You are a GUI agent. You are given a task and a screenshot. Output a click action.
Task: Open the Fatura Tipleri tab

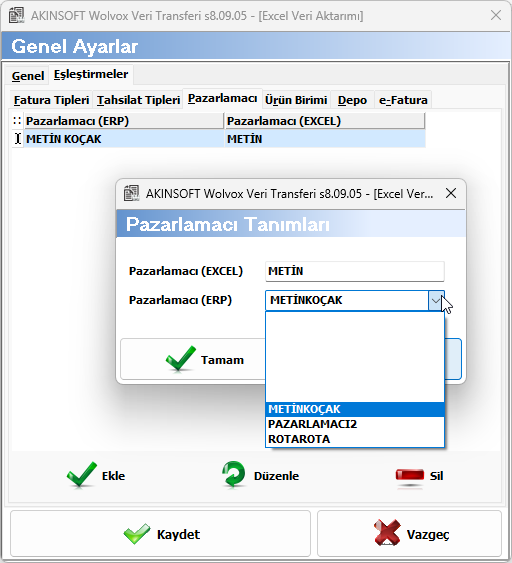(51, 100)
